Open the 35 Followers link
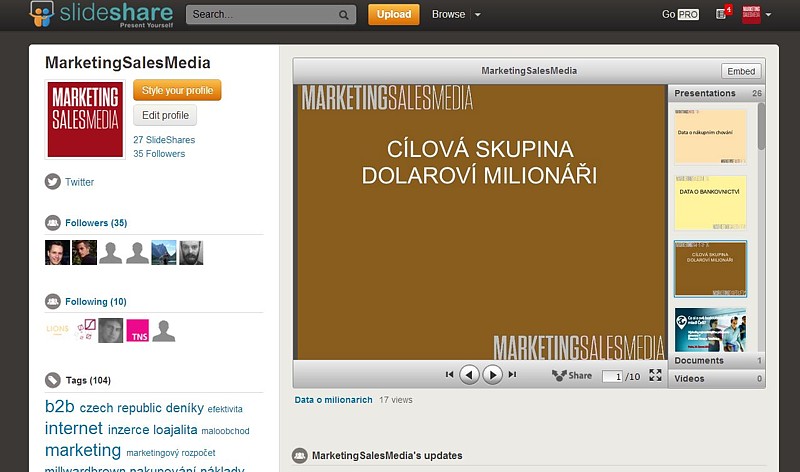Screen dimensions: 800x472 click(x=159, y=154)
